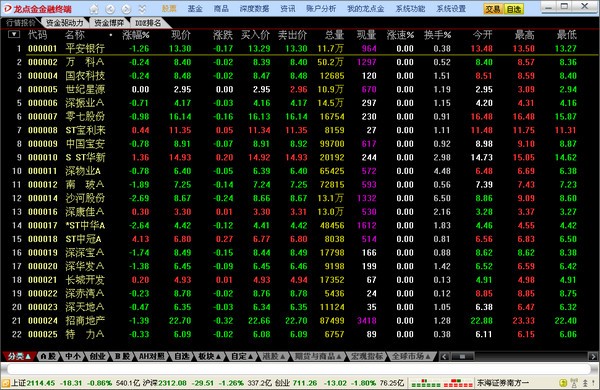The width and height of the screenshot is (600, 390).
Task: Navigate back with the left arrow icon
Action: click(110, 8)
